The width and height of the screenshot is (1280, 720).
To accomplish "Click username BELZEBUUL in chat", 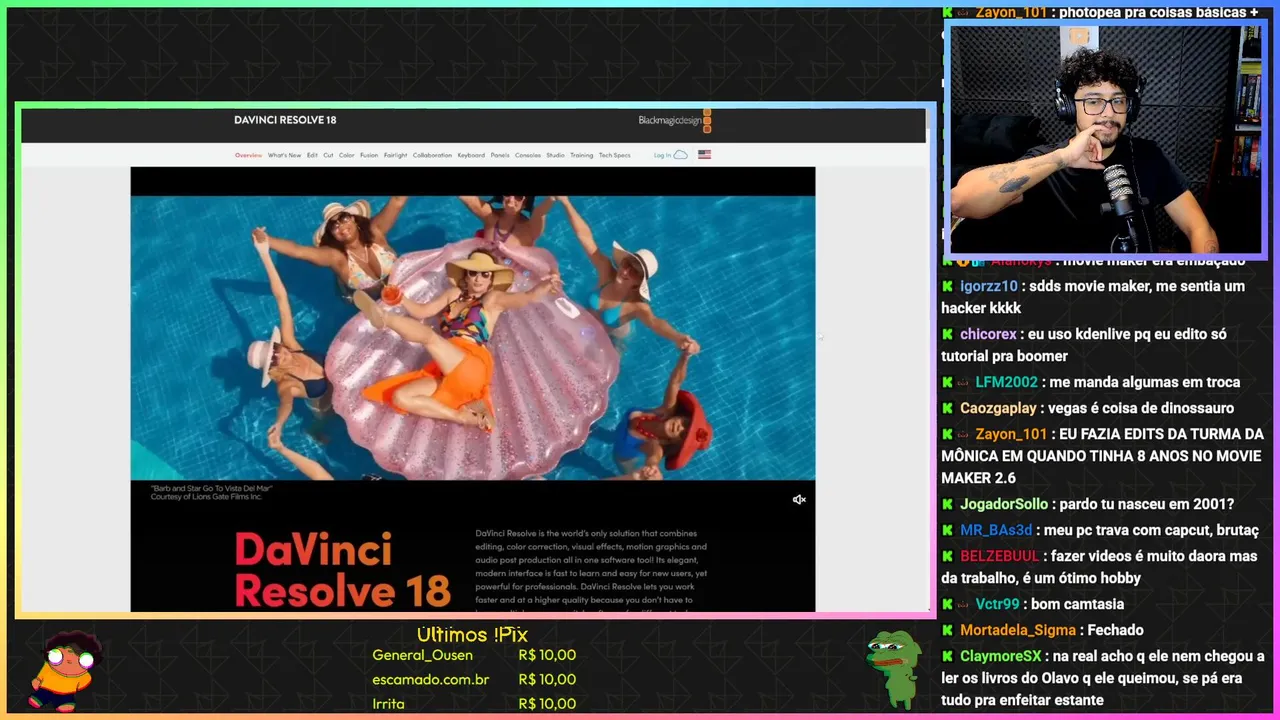I will 1000,556.
